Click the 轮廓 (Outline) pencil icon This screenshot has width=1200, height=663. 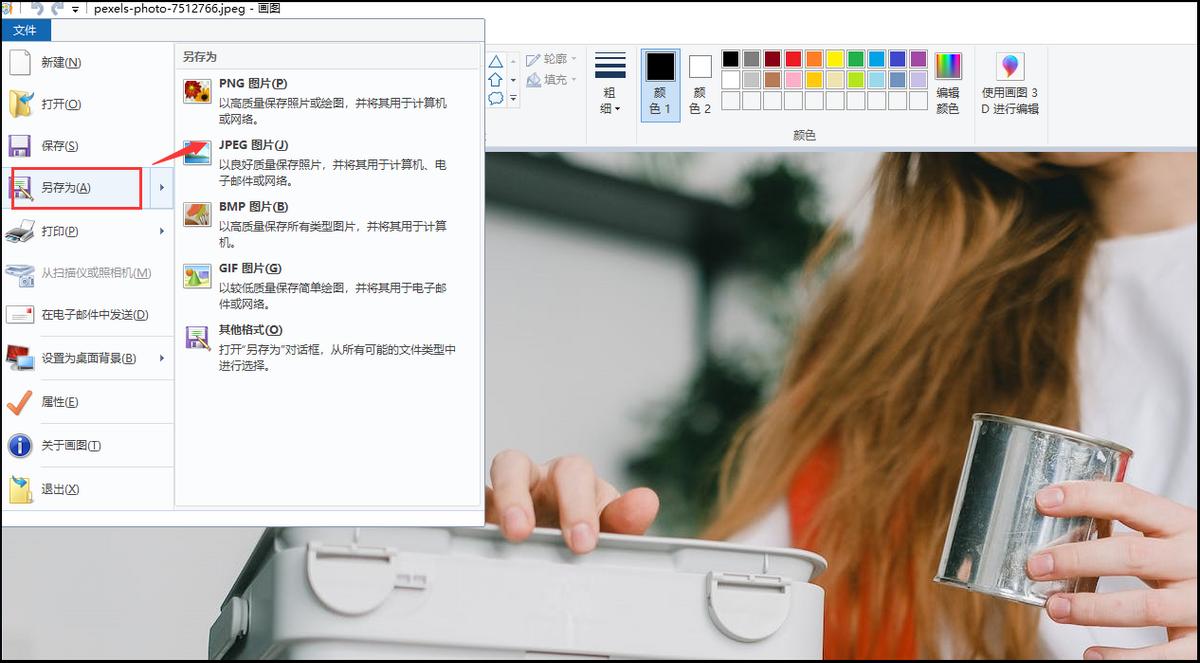533,58
